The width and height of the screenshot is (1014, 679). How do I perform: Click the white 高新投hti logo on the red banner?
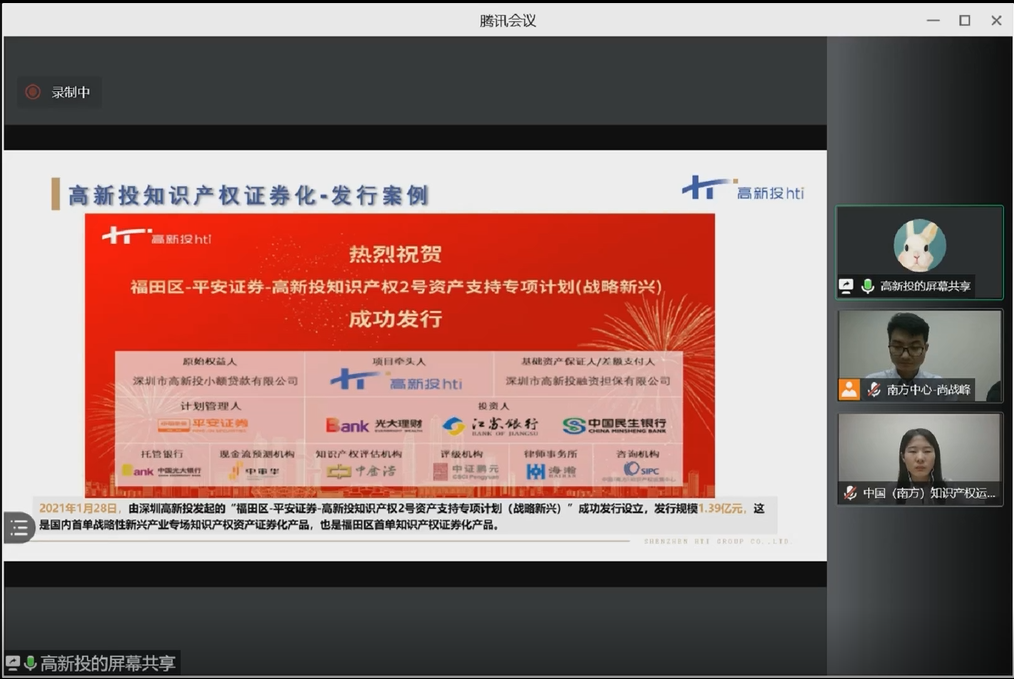[x=156, y=236]
